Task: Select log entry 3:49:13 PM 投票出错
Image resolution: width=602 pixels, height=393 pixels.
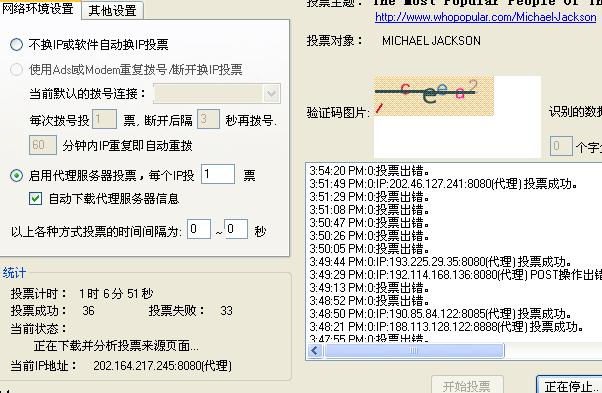Action: 369,288
